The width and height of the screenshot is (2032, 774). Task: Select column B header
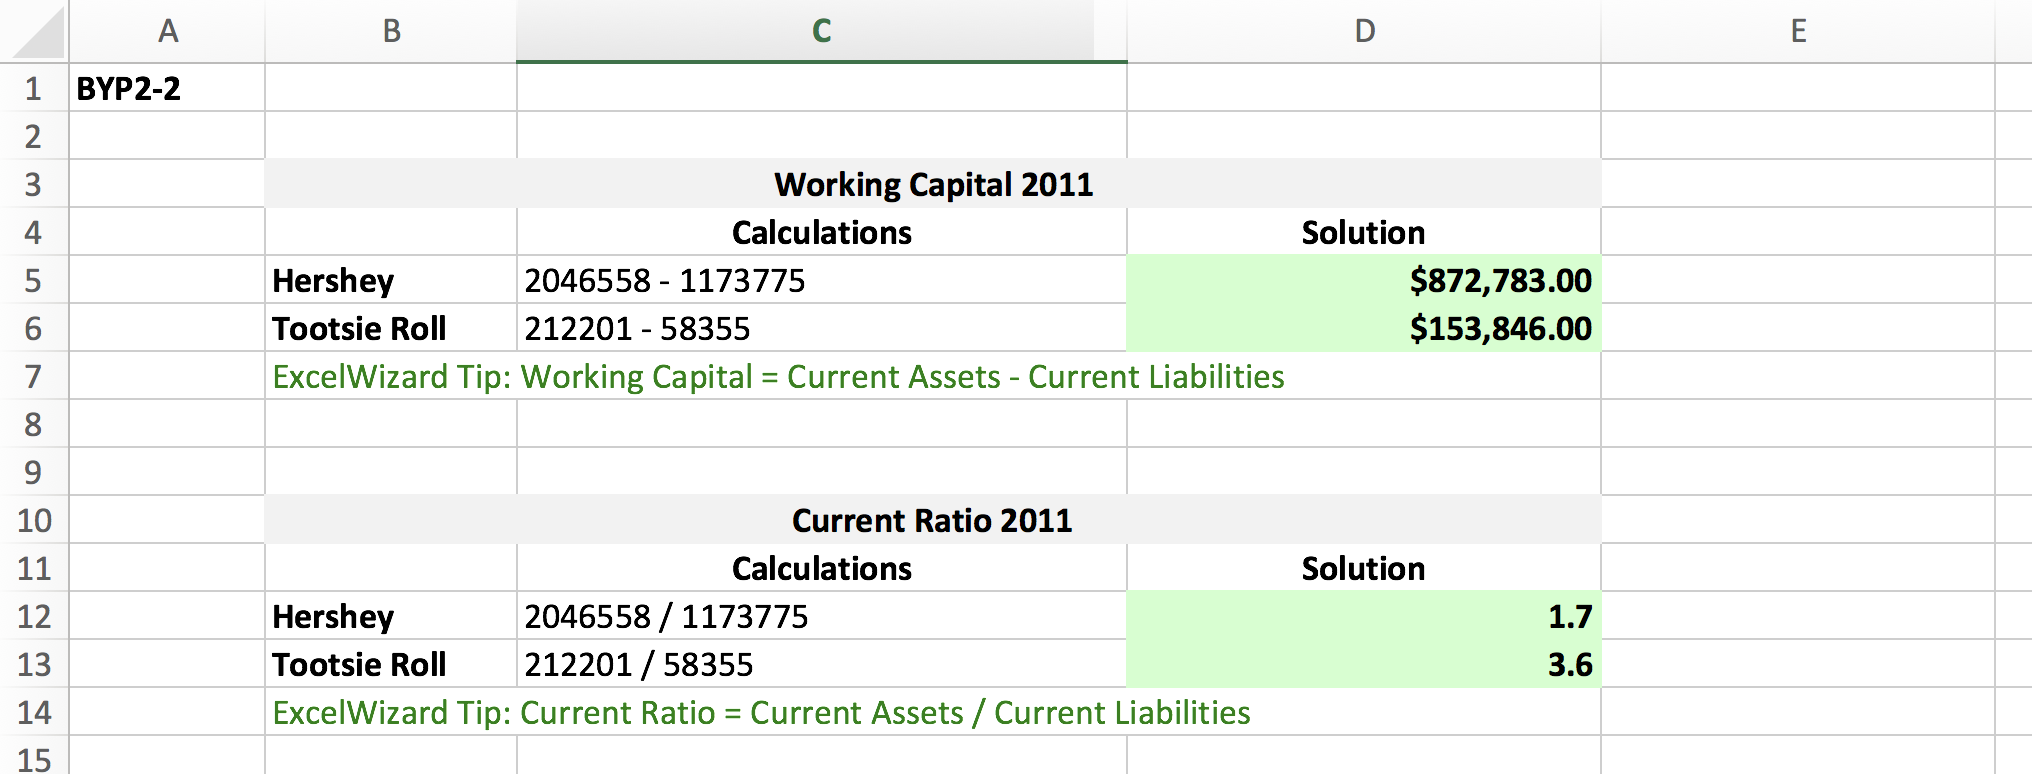391,31
